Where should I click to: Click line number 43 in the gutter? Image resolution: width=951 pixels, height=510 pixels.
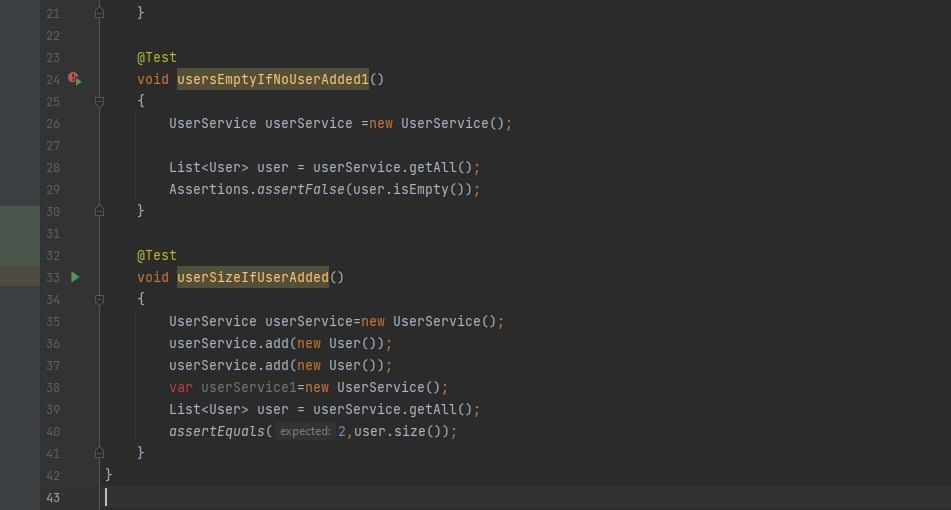tap(53, 498)
